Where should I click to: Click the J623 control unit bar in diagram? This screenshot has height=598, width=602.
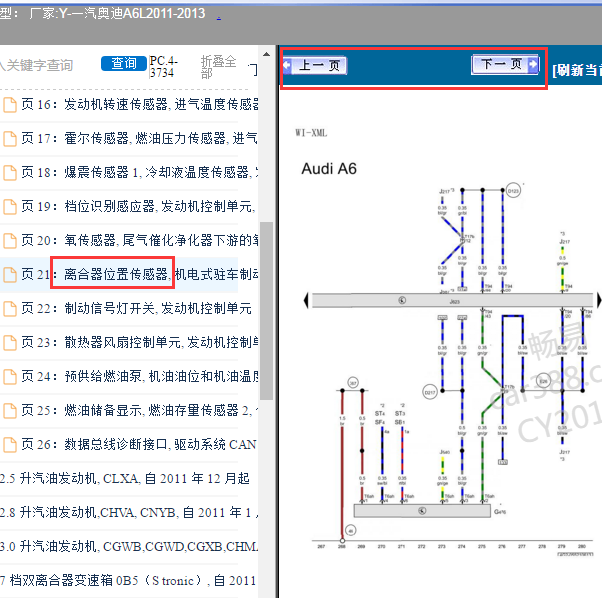pos(453,301)
